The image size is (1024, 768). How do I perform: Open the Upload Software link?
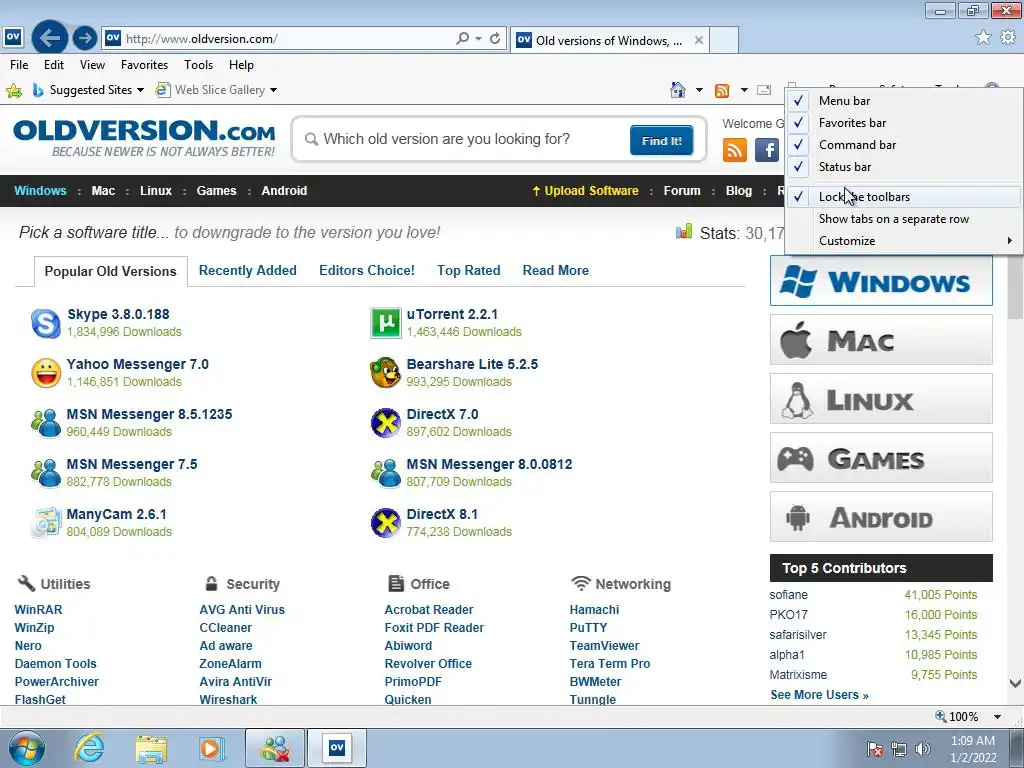coord(586,191)
